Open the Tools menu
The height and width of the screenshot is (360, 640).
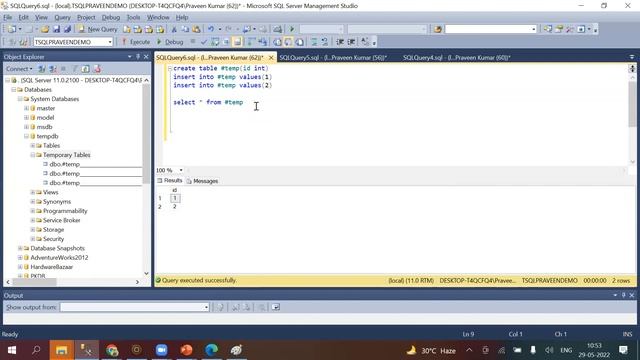[x=133, y=17]
